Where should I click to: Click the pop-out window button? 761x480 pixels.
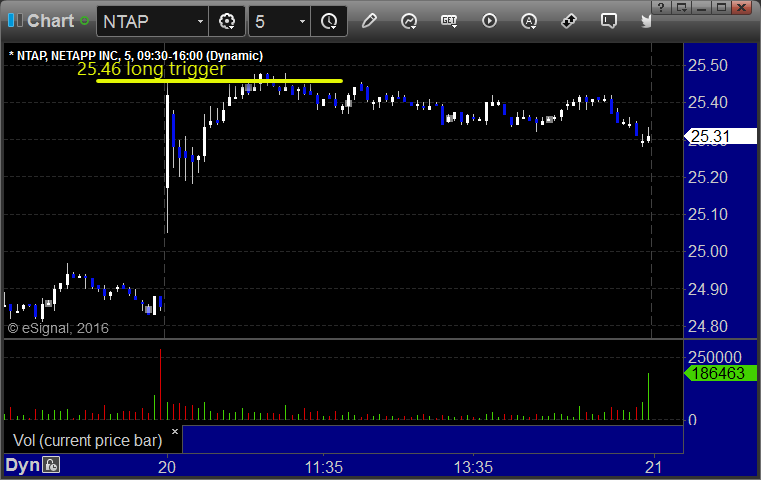coord(681,7)
